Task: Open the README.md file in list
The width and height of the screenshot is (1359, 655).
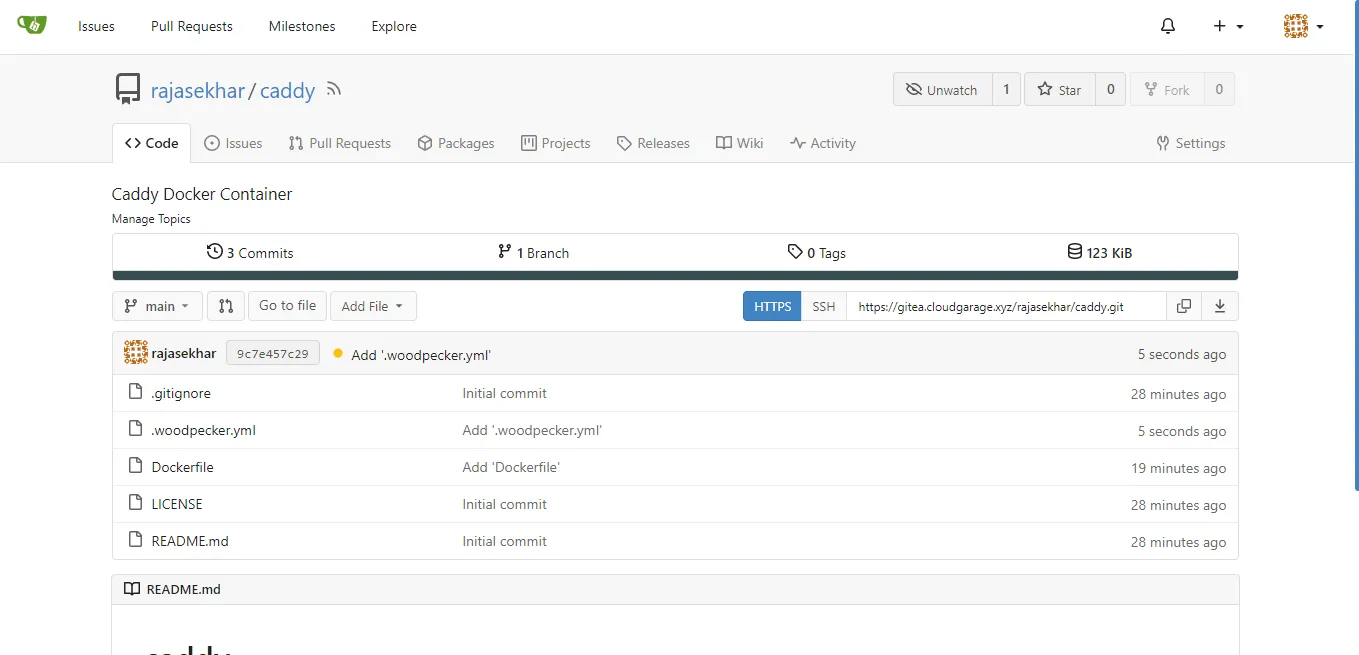Action: tap(190, 541)
